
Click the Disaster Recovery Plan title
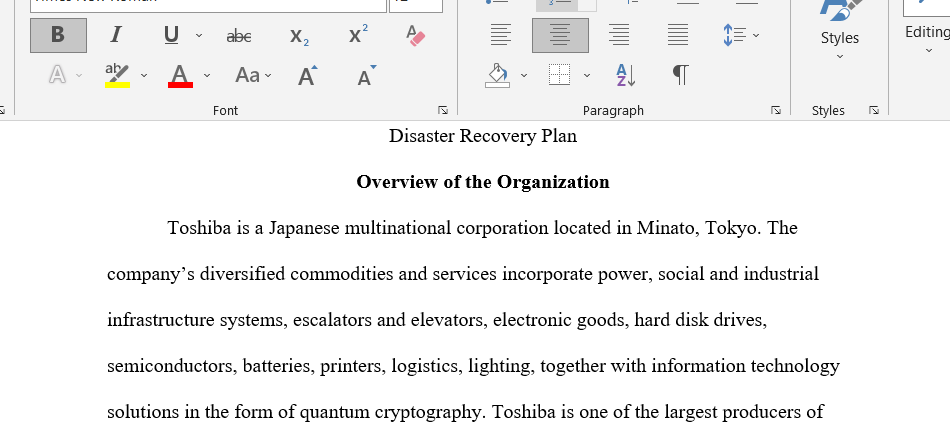pyautogui.click(x=483, y=136)
